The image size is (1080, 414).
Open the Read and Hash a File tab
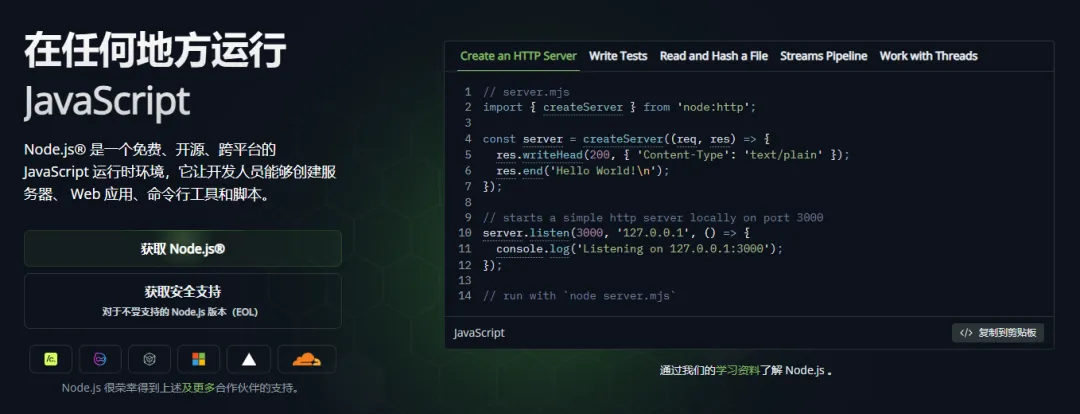click(714, 56)
